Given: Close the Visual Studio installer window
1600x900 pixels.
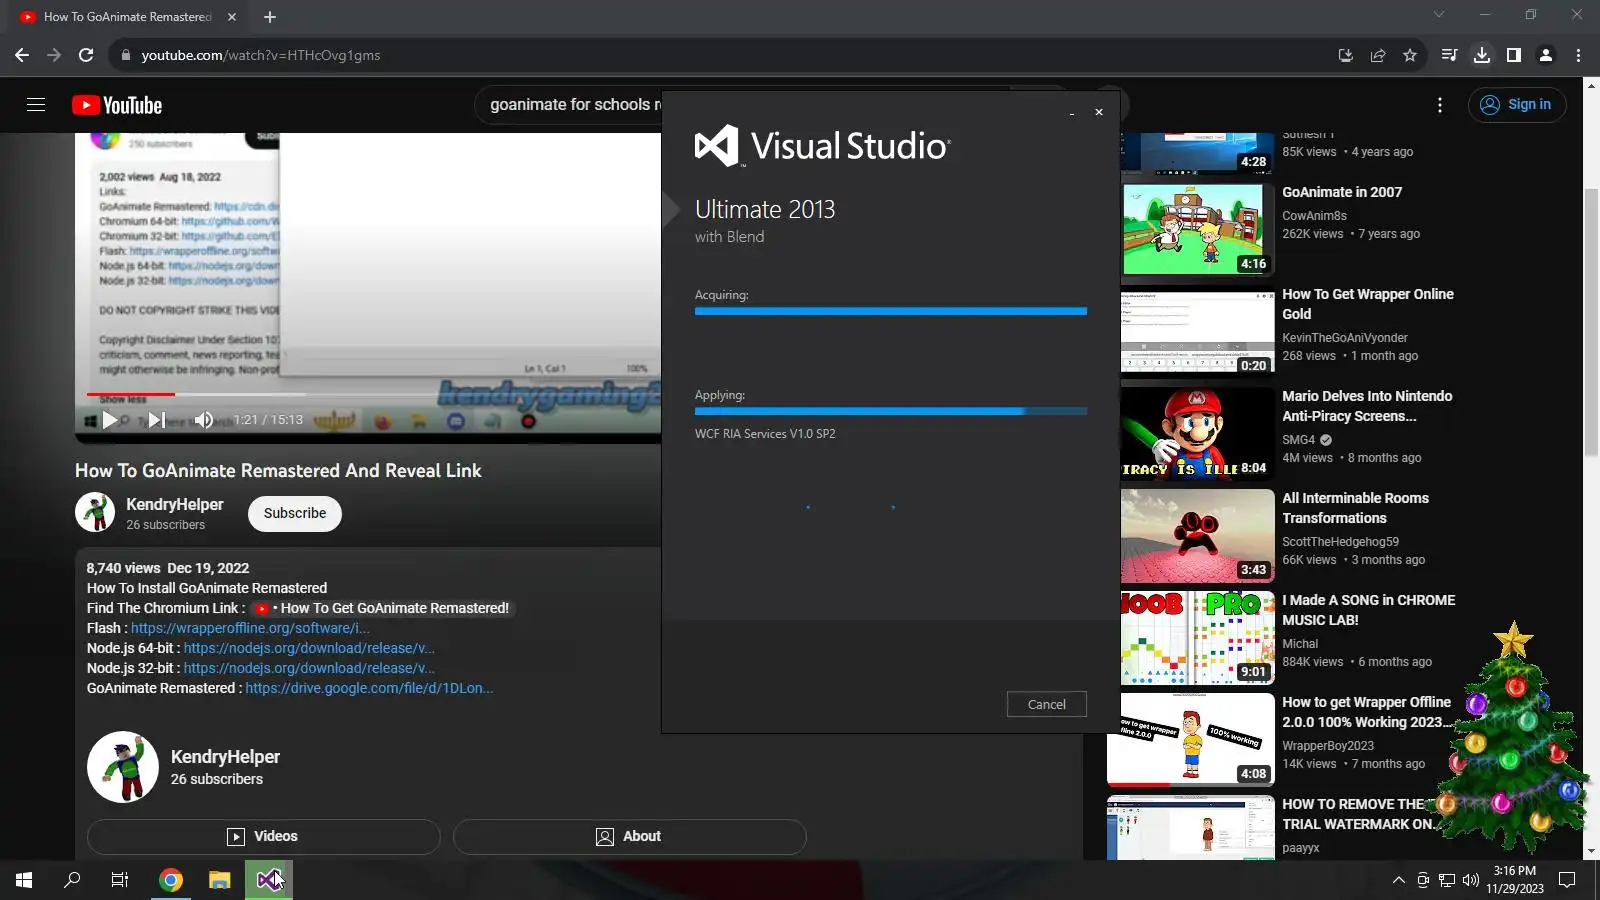Looking at the screenshot, I should coord(1099,112).
